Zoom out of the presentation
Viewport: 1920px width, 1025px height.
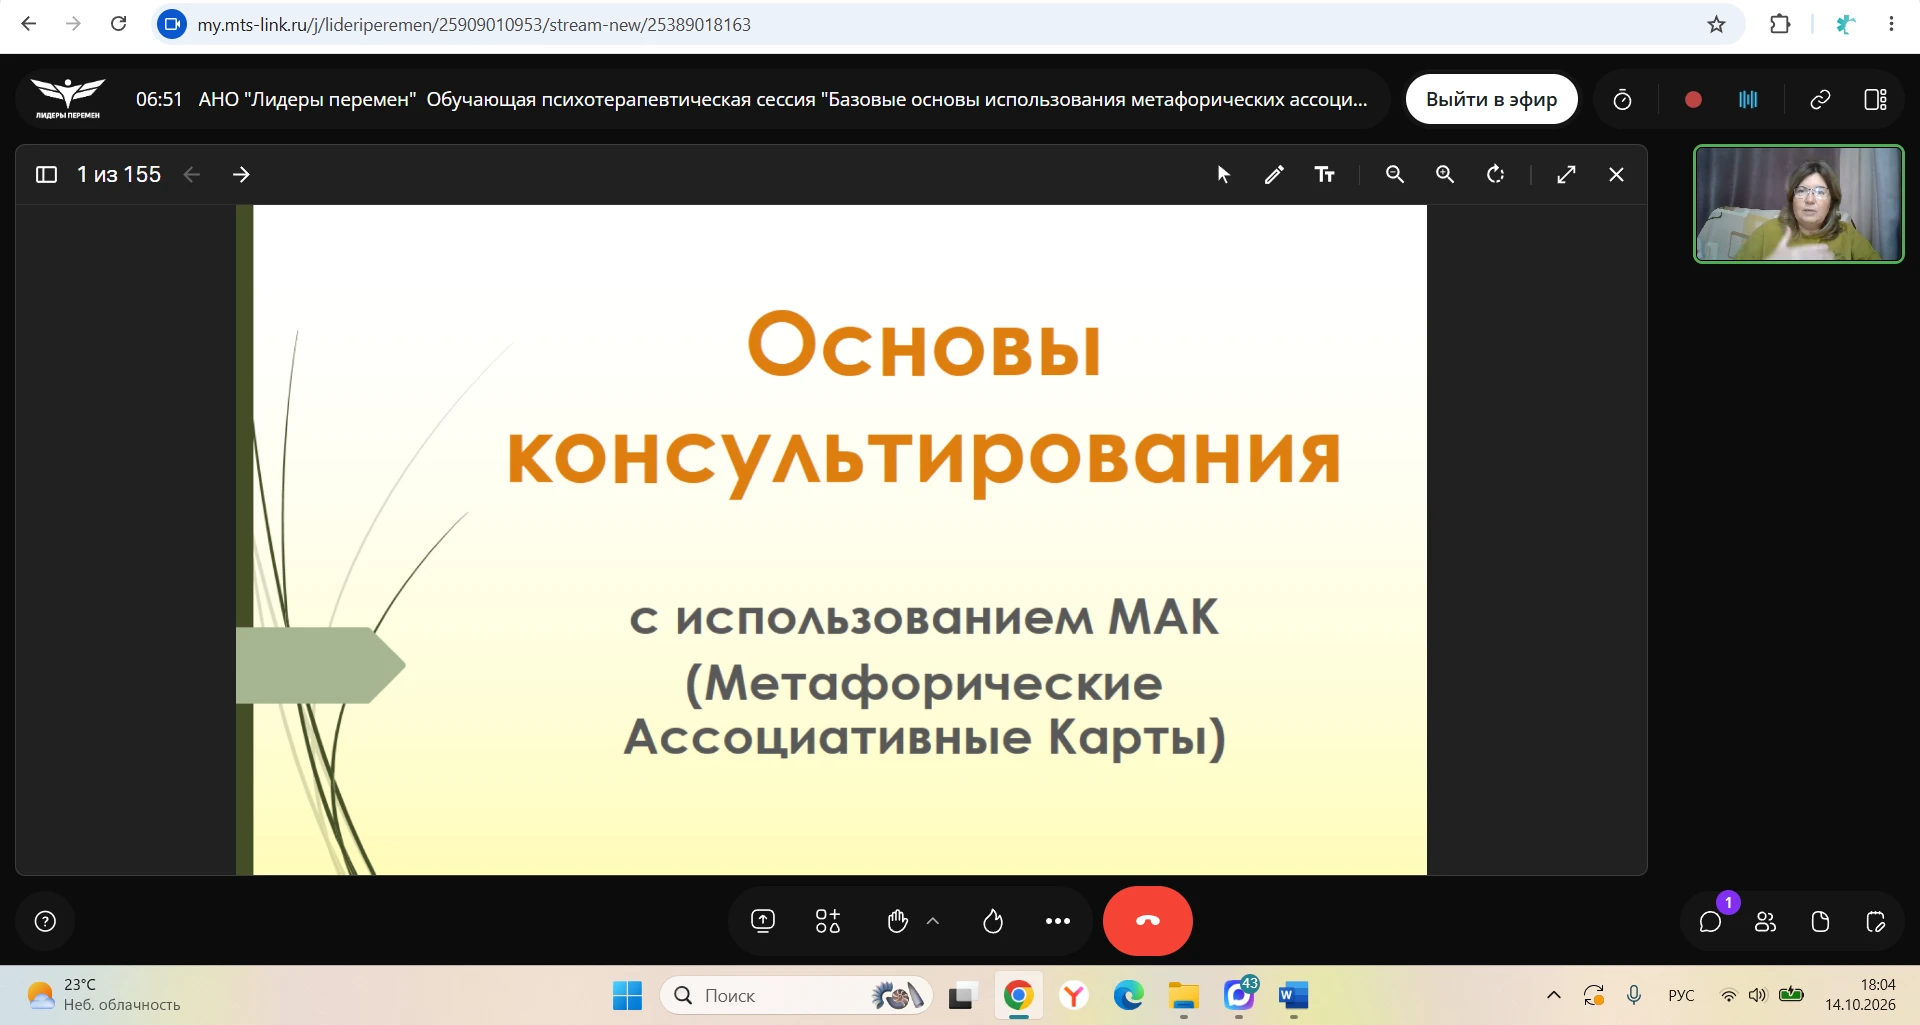pyautogui.click(x=1395, y=174)
